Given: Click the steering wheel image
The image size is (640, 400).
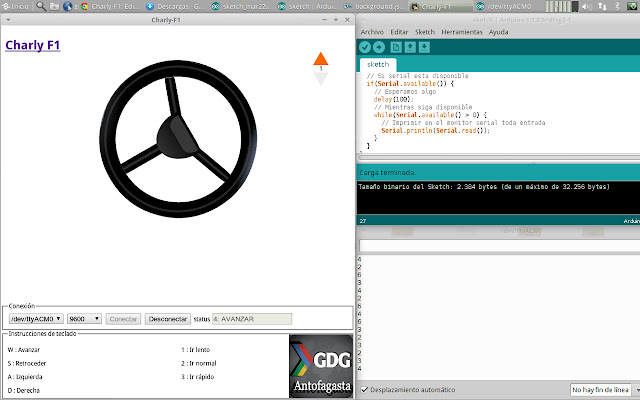Looking at the screenshot, I should (x=178, y=139).
